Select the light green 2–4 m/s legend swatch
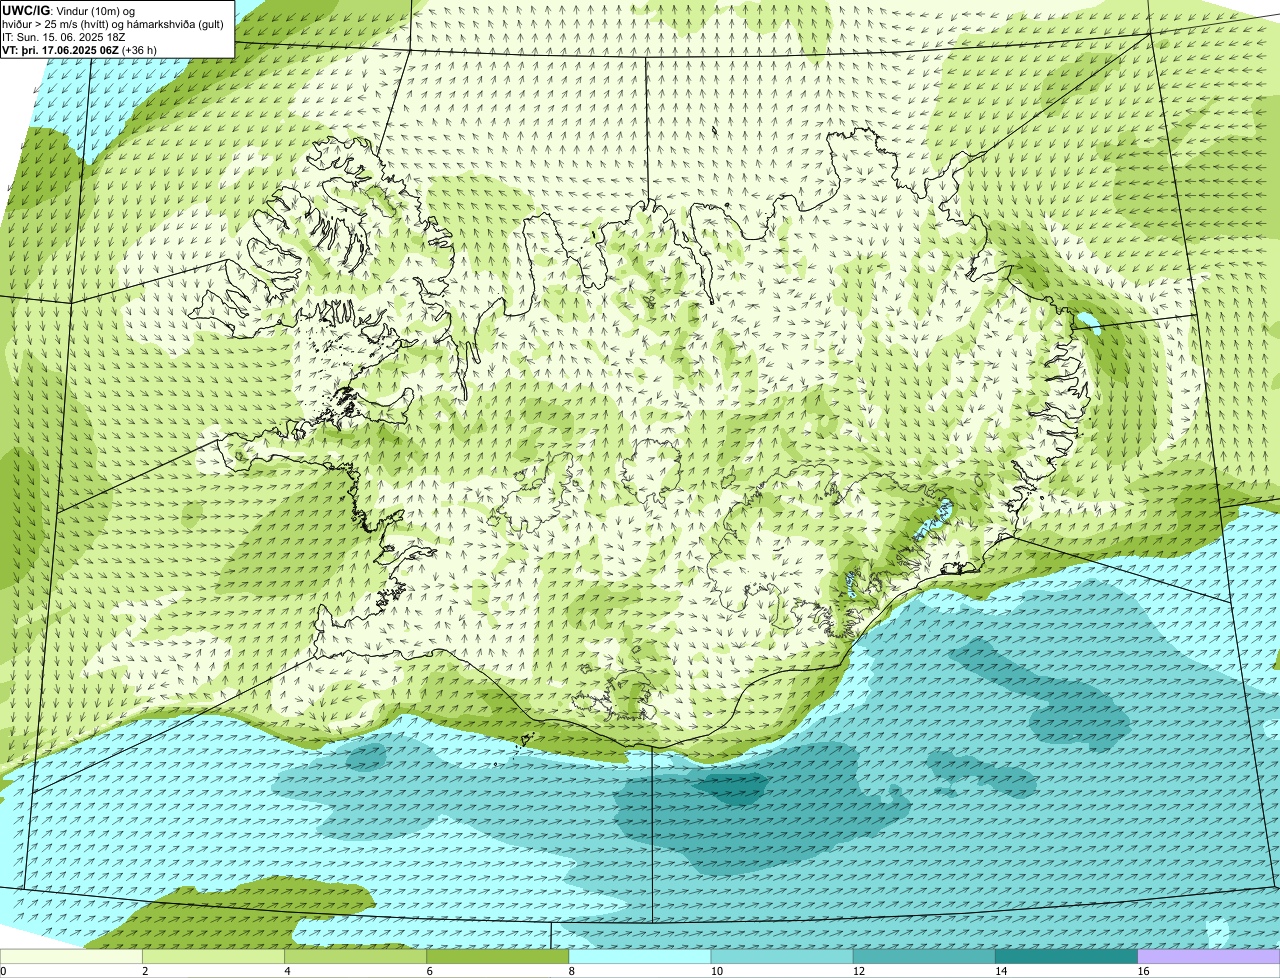Screen dimensions: 1280x978 tap(213, 957)
